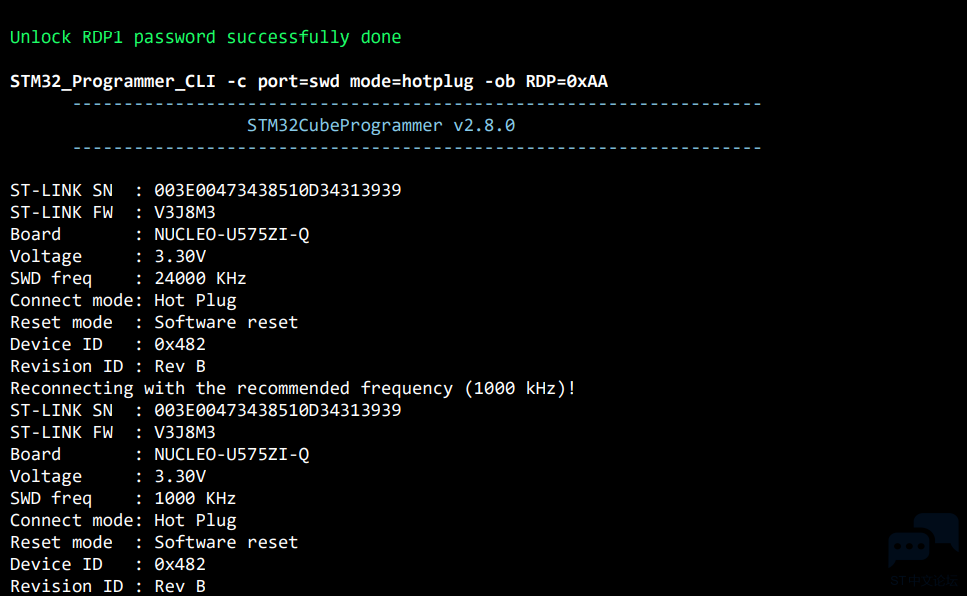Click the second ST-LINK SN serial number
This screenshot has width=967, height=596.
tap(278, 410)
